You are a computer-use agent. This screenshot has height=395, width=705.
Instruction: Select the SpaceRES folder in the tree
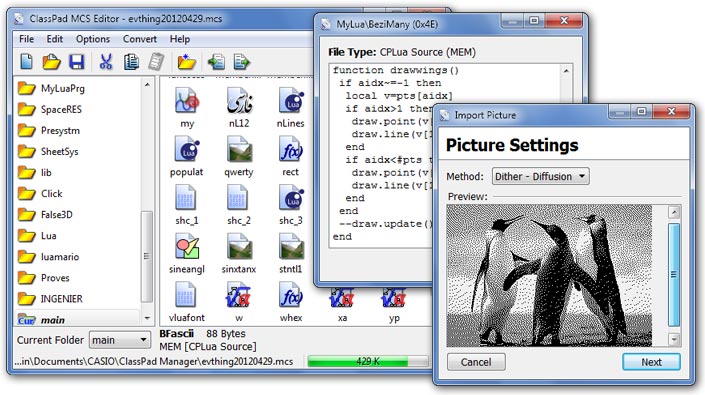pos(49,109)
